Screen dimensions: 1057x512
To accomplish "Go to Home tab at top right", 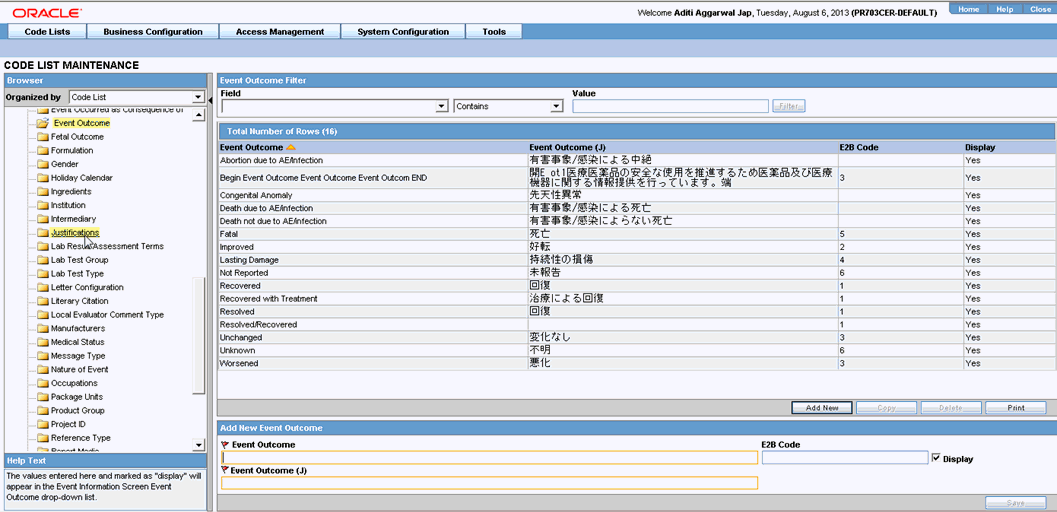I will click(969, 9).
